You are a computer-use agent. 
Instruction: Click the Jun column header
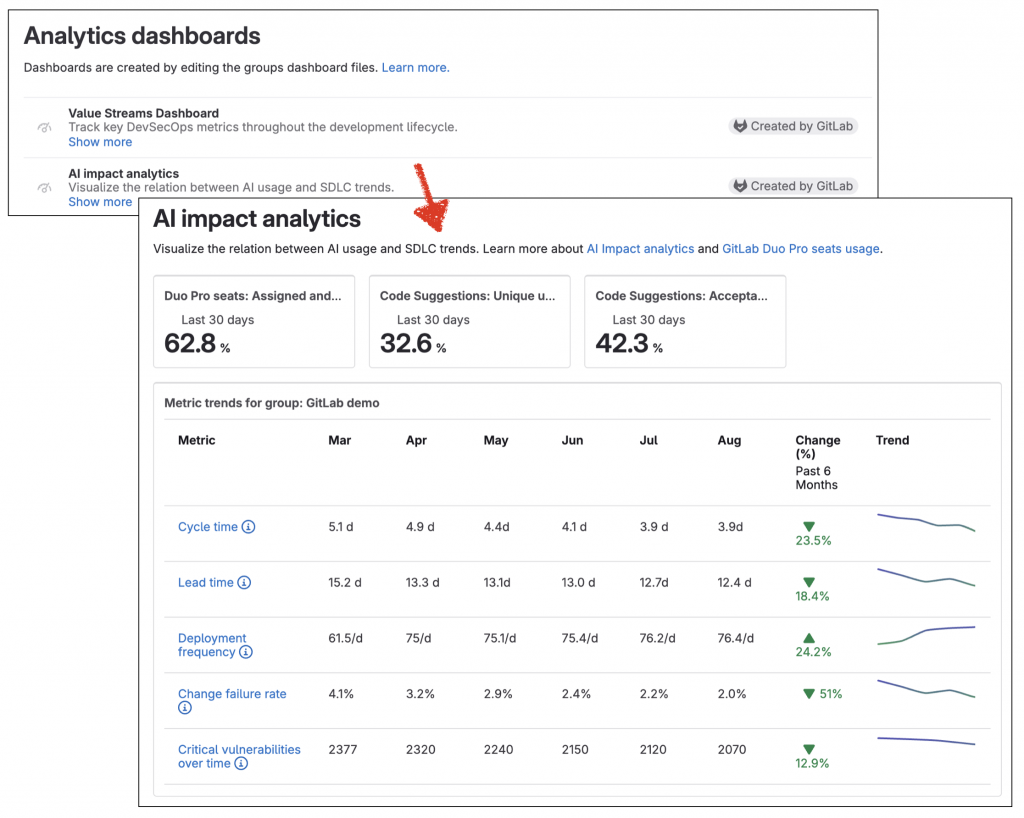point(572,440)
